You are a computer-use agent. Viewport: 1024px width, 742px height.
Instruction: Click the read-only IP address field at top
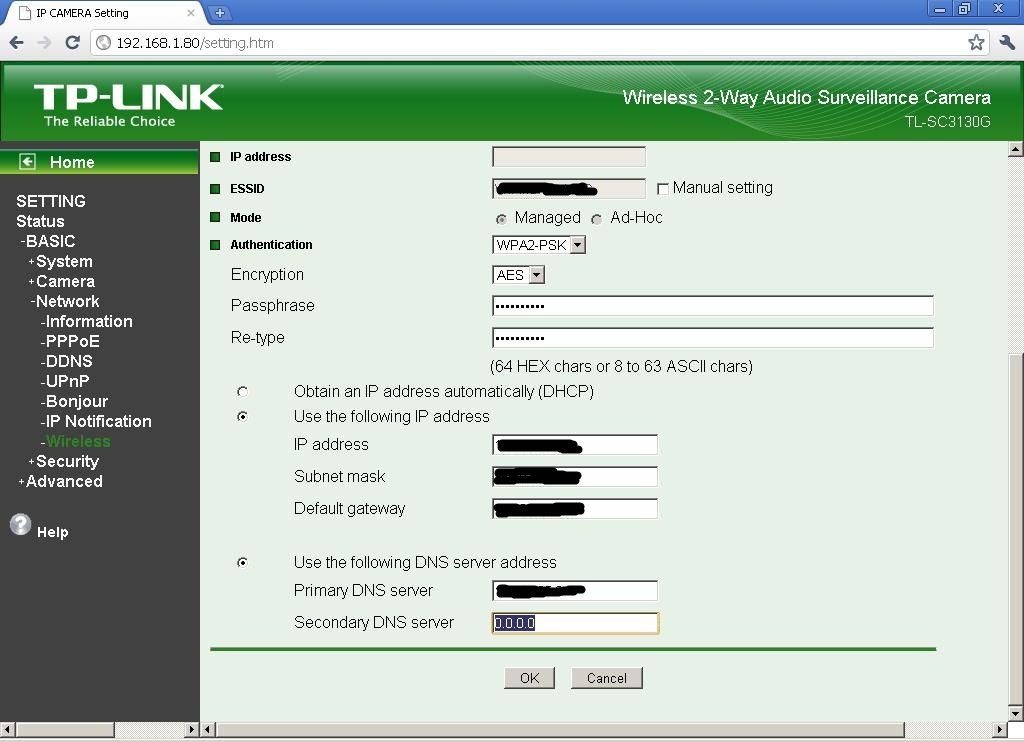click(569, 157)
